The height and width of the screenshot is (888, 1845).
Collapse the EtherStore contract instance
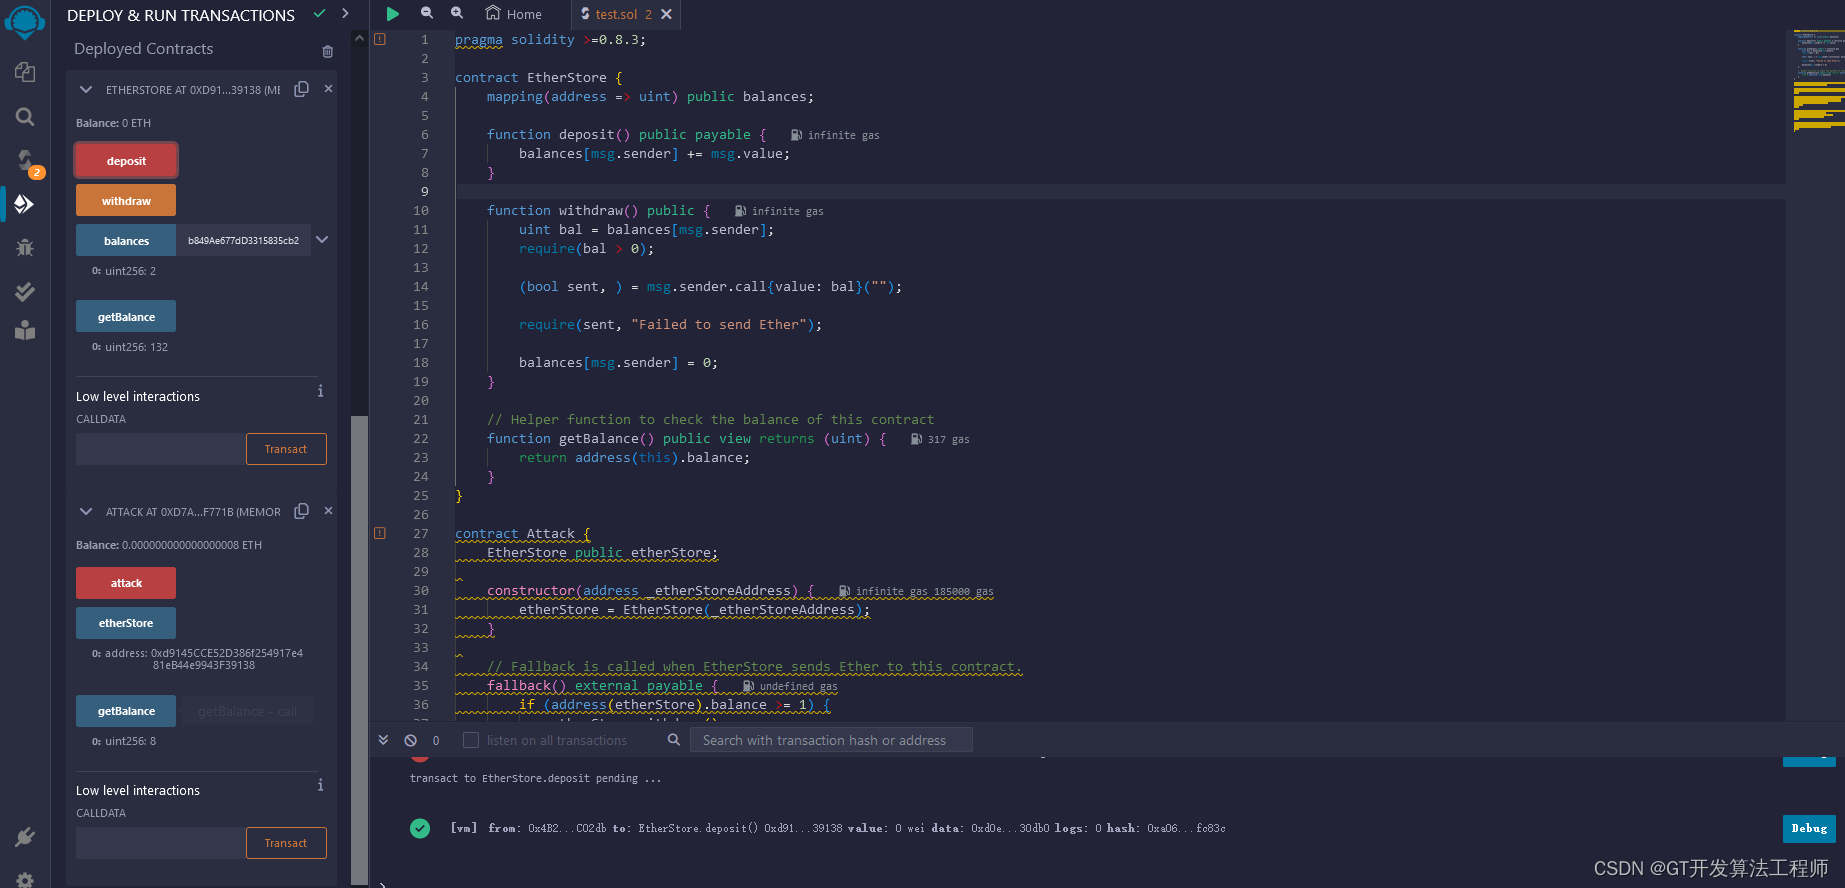[86, 89]
